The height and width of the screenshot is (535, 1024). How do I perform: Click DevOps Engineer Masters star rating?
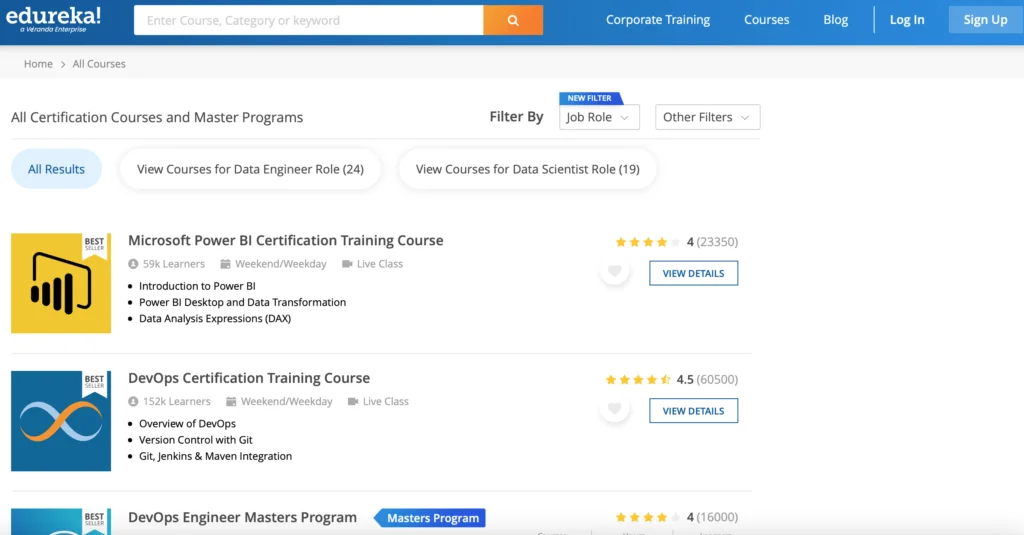648,517
